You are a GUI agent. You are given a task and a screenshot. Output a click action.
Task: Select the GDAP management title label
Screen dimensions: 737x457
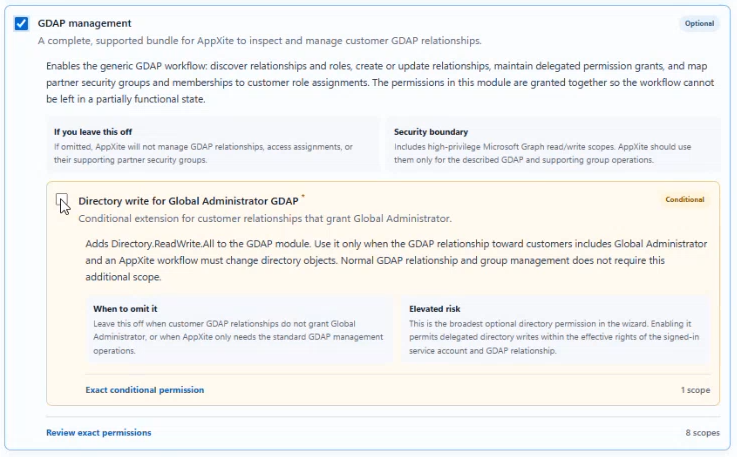pos(85,23)
